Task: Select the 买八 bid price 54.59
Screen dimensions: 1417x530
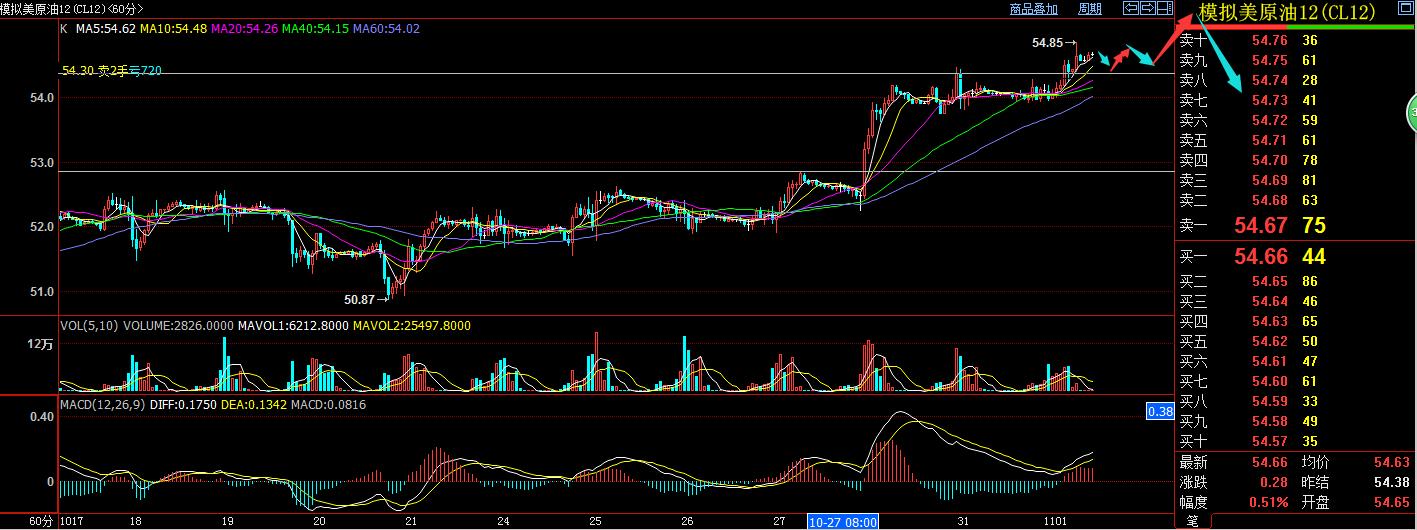Action: click(1269, 401)
